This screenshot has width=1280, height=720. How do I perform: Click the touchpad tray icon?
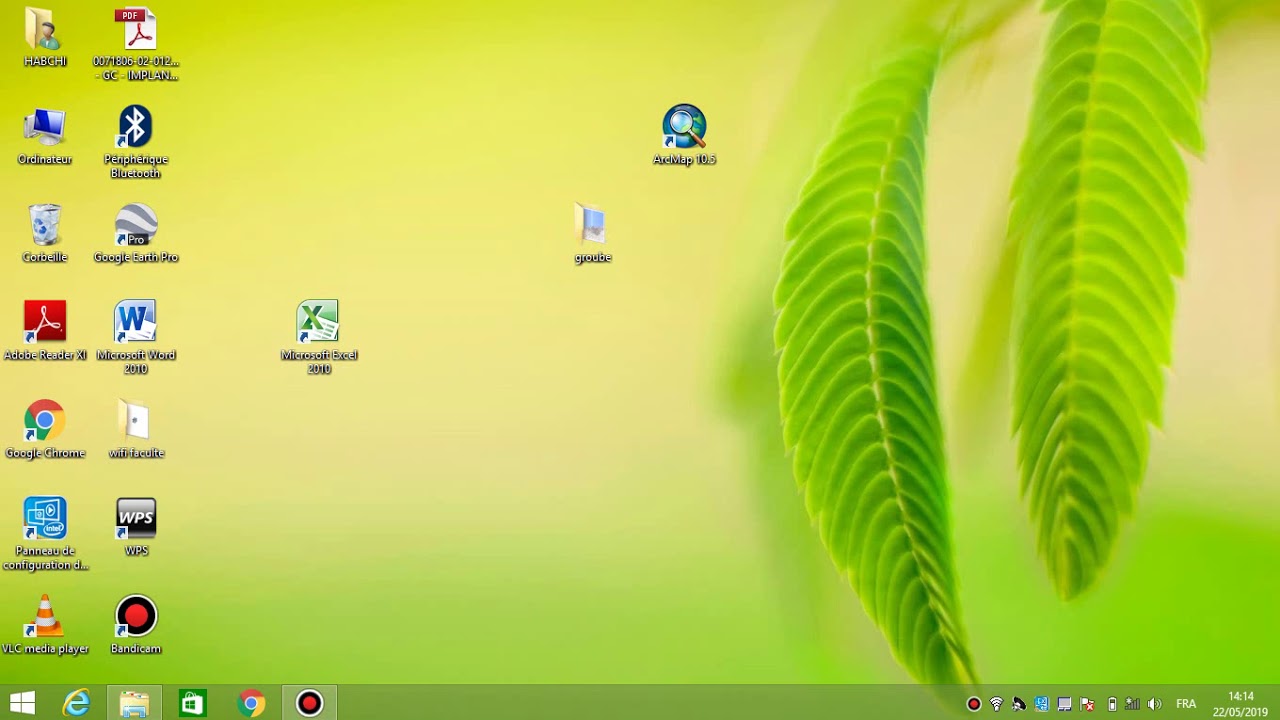pyautogui.click(x=1064, y=704)
